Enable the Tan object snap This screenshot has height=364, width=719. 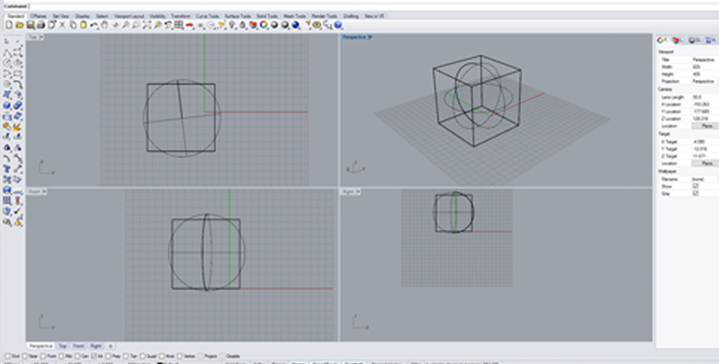point(126,356)
